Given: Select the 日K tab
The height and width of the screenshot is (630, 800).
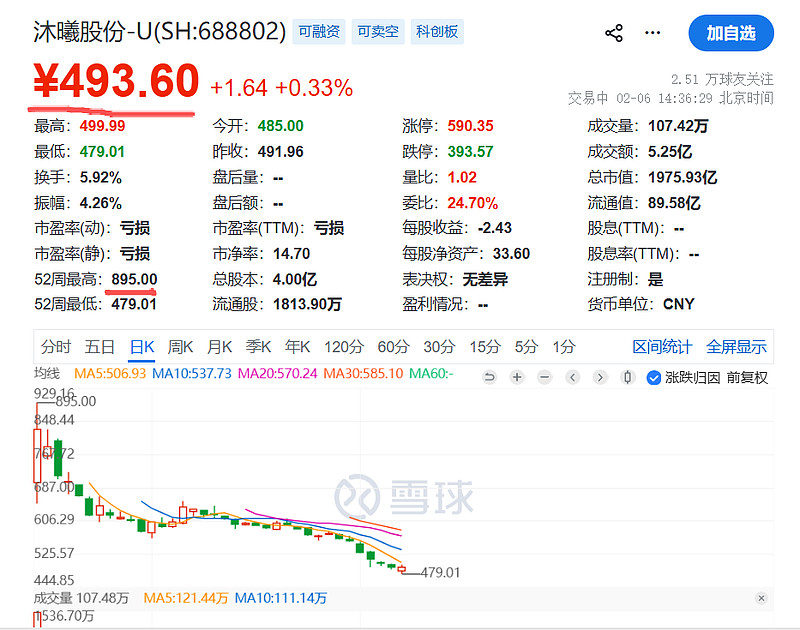Looking at the screenshot, I should click(x=142, y=347).
